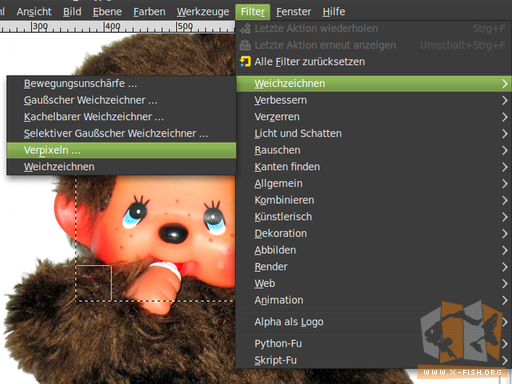Choose Gaußscher Weichzeichner filter
The width and height of the screenshot is (512, 384).
click(121, 100)
